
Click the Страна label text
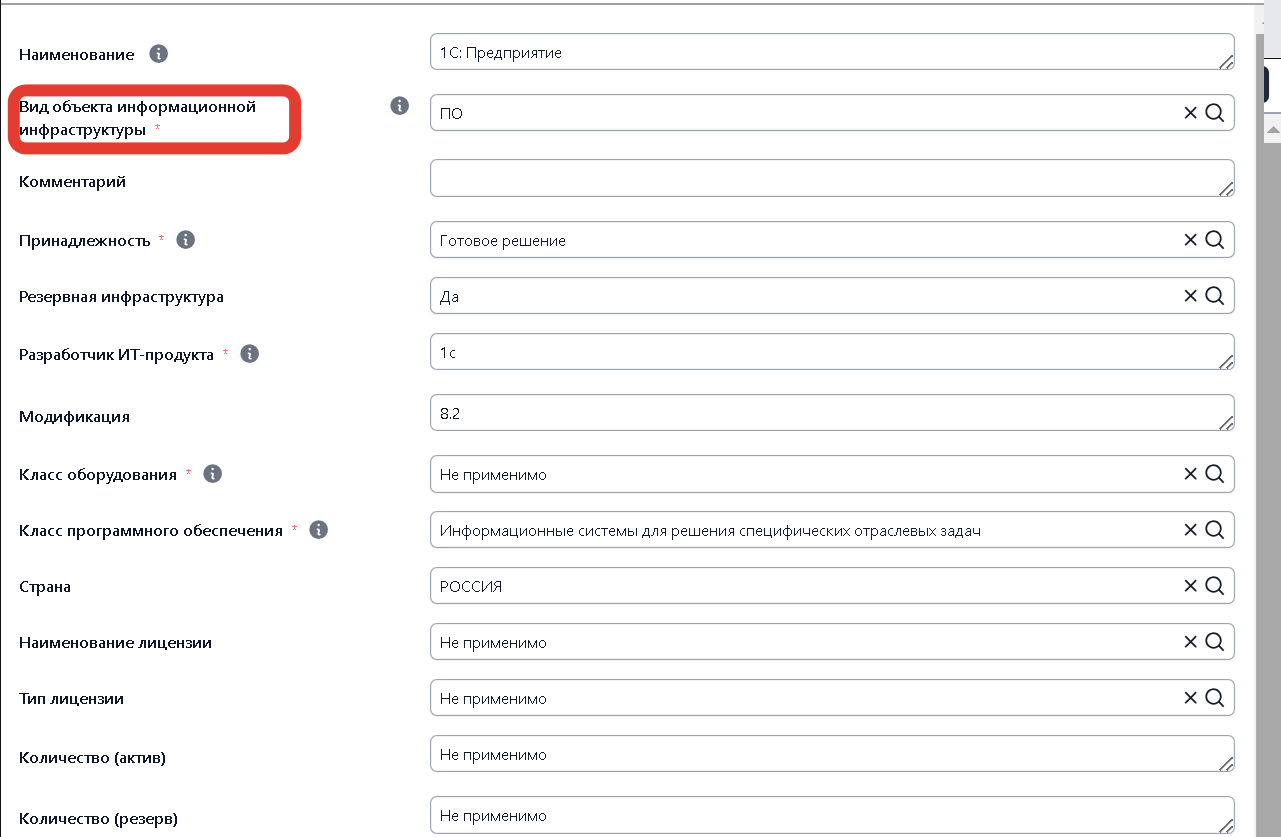click(45, 586)
